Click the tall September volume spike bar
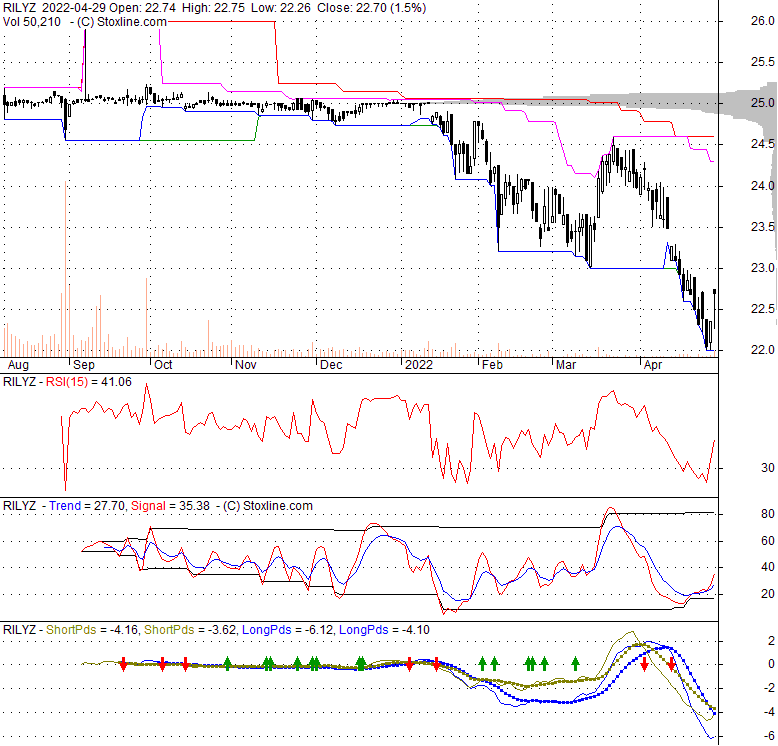 tap(65, 269)
